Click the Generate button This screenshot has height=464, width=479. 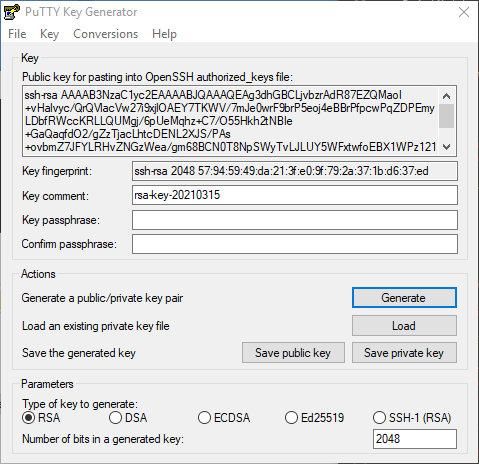(404, 298)
